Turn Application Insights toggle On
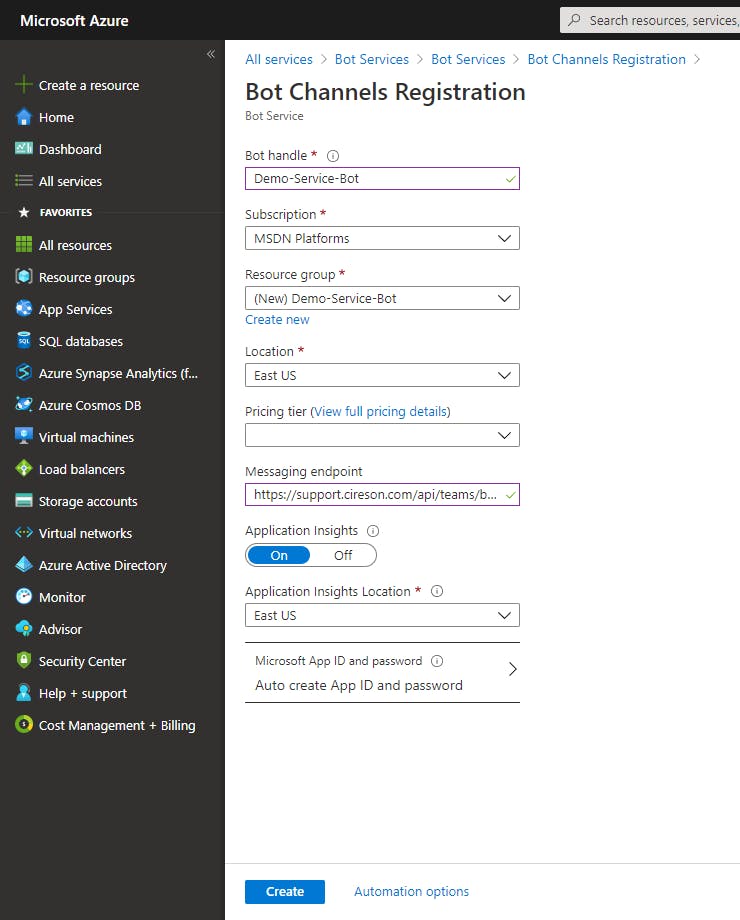The width and height of the screenshot is (740, 920). (x=279, y=555)
